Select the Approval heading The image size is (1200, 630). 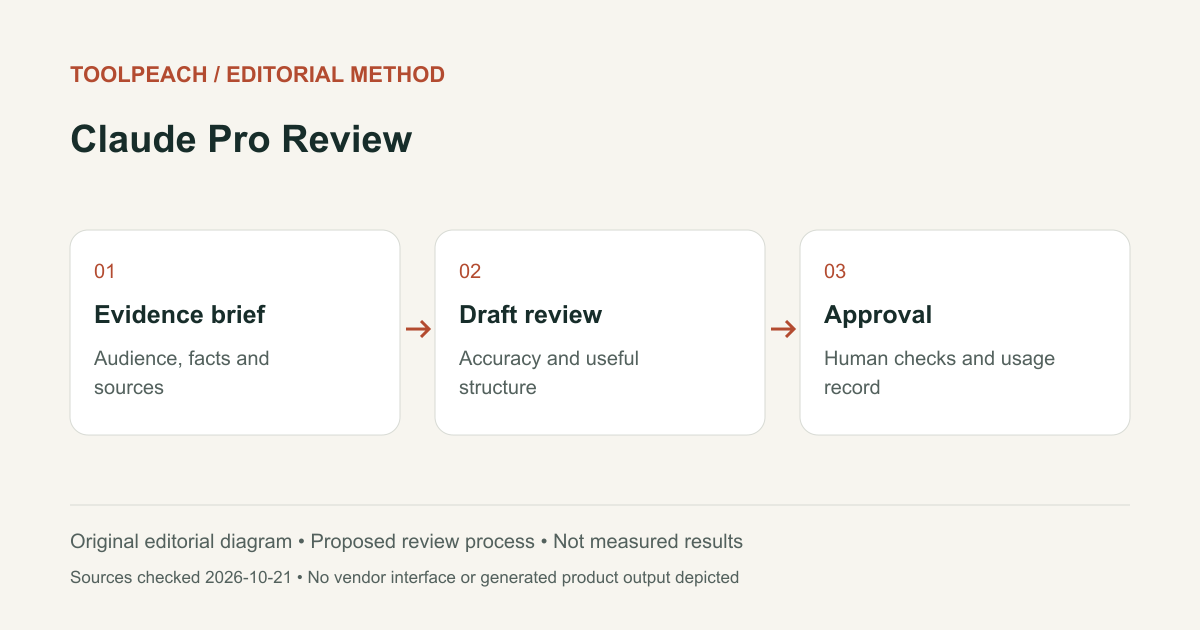click(878, 315)
